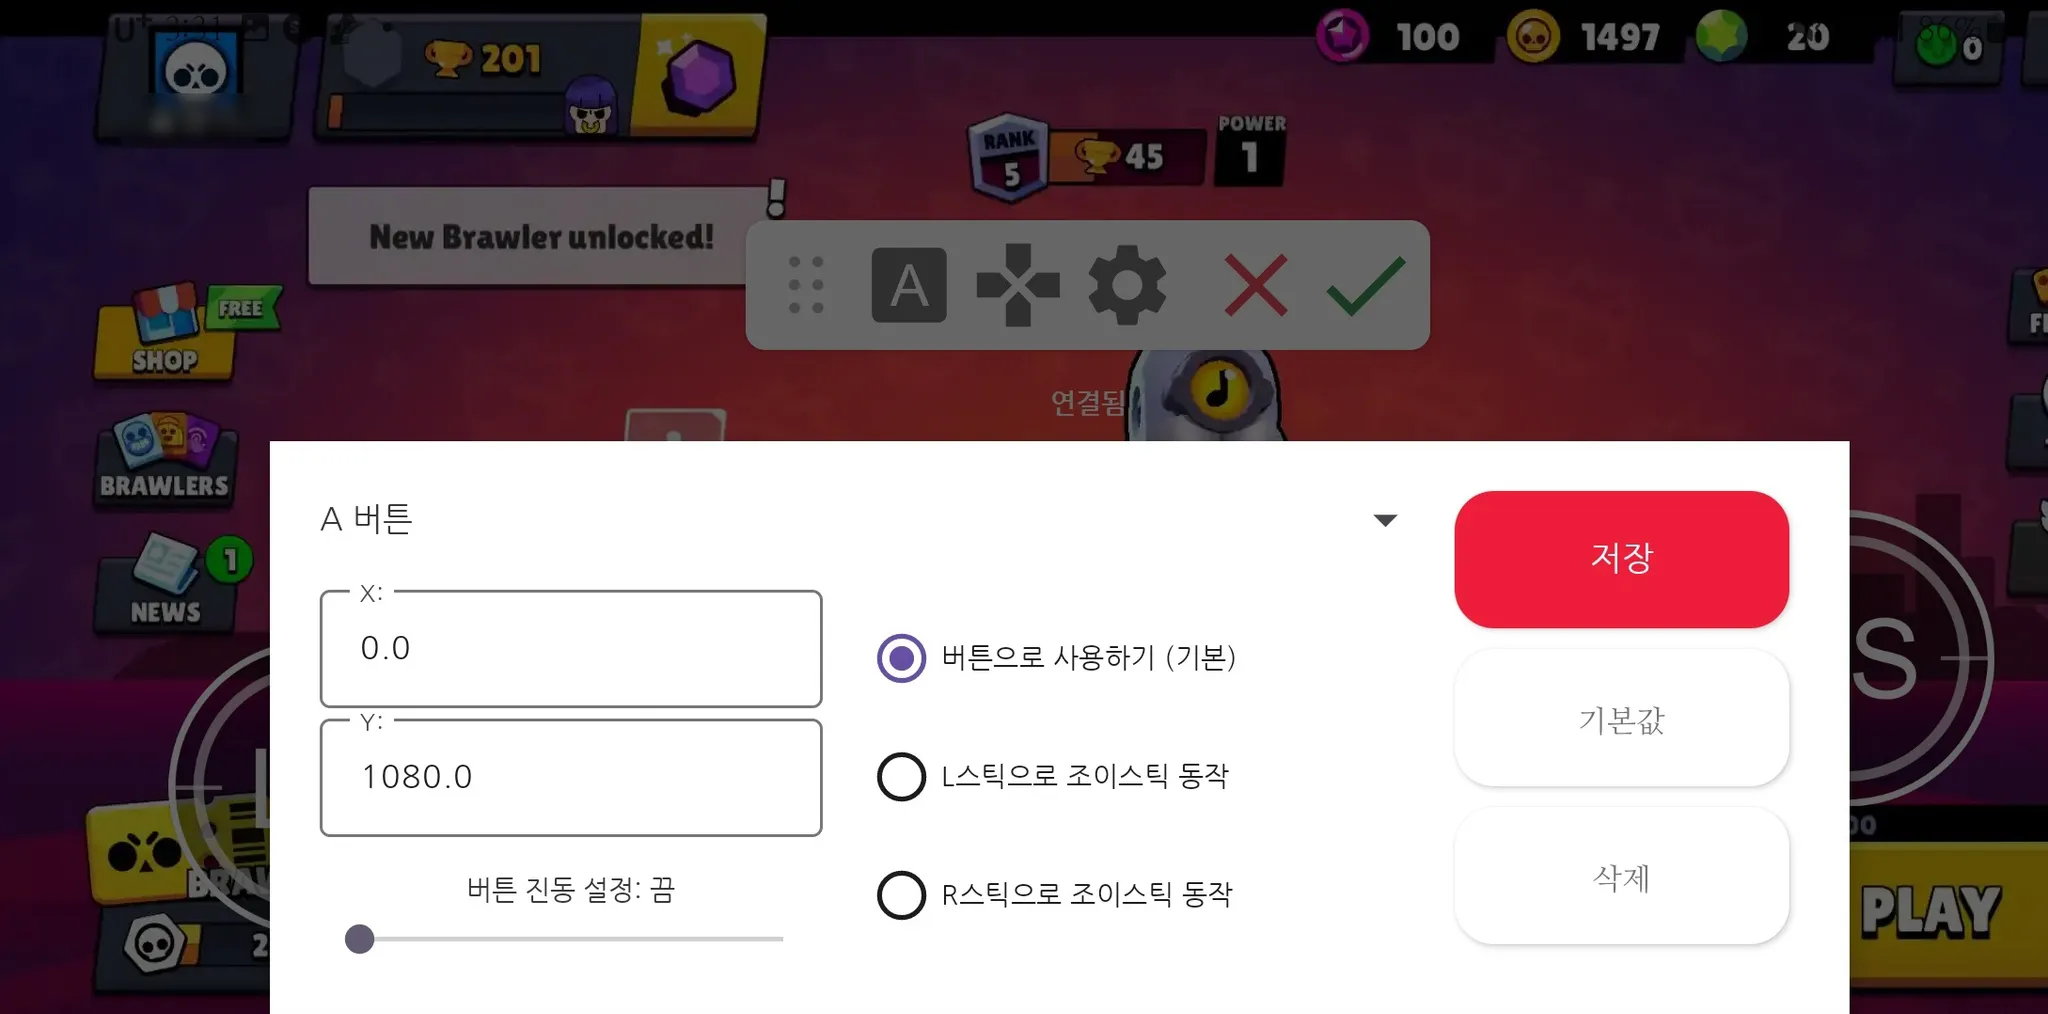Image resolution: width=2048 pixels, height=1014 pixels.
Task: Open the gear settings icon
Action: (x=1127, y=285)
